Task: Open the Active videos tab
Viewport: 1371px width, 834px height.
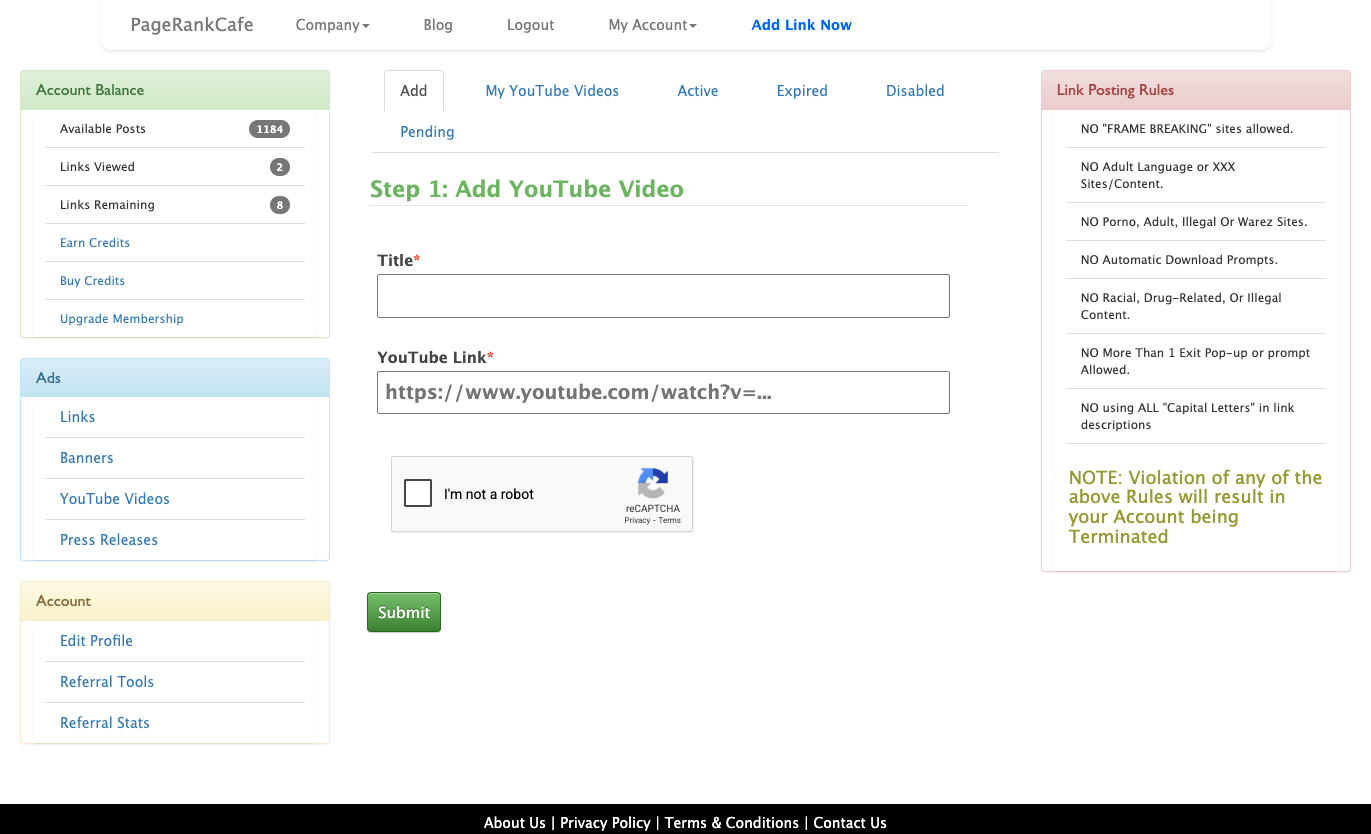Action: point(697,90)
